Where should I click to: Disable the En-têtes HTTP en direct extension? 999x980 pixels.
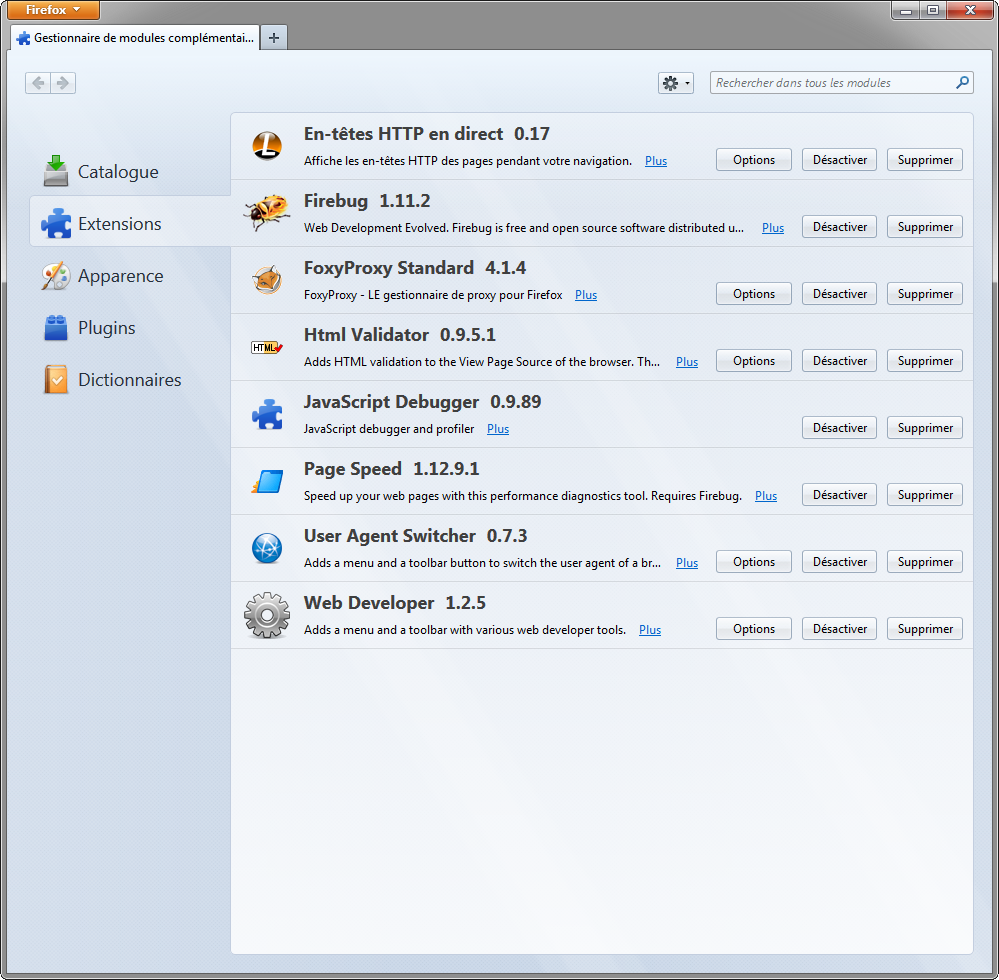tap(839, 160)
